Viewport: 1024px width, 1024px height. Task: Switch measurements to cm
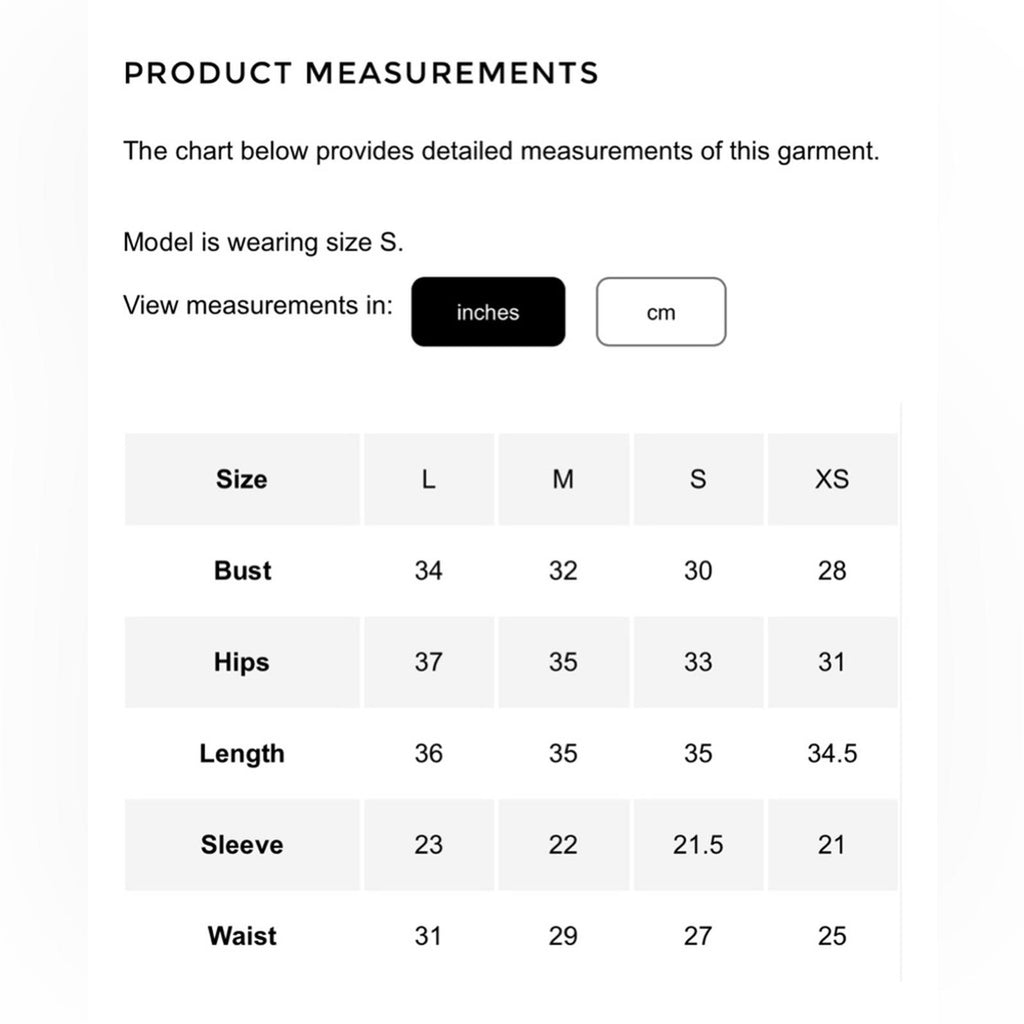coord(661,312)
